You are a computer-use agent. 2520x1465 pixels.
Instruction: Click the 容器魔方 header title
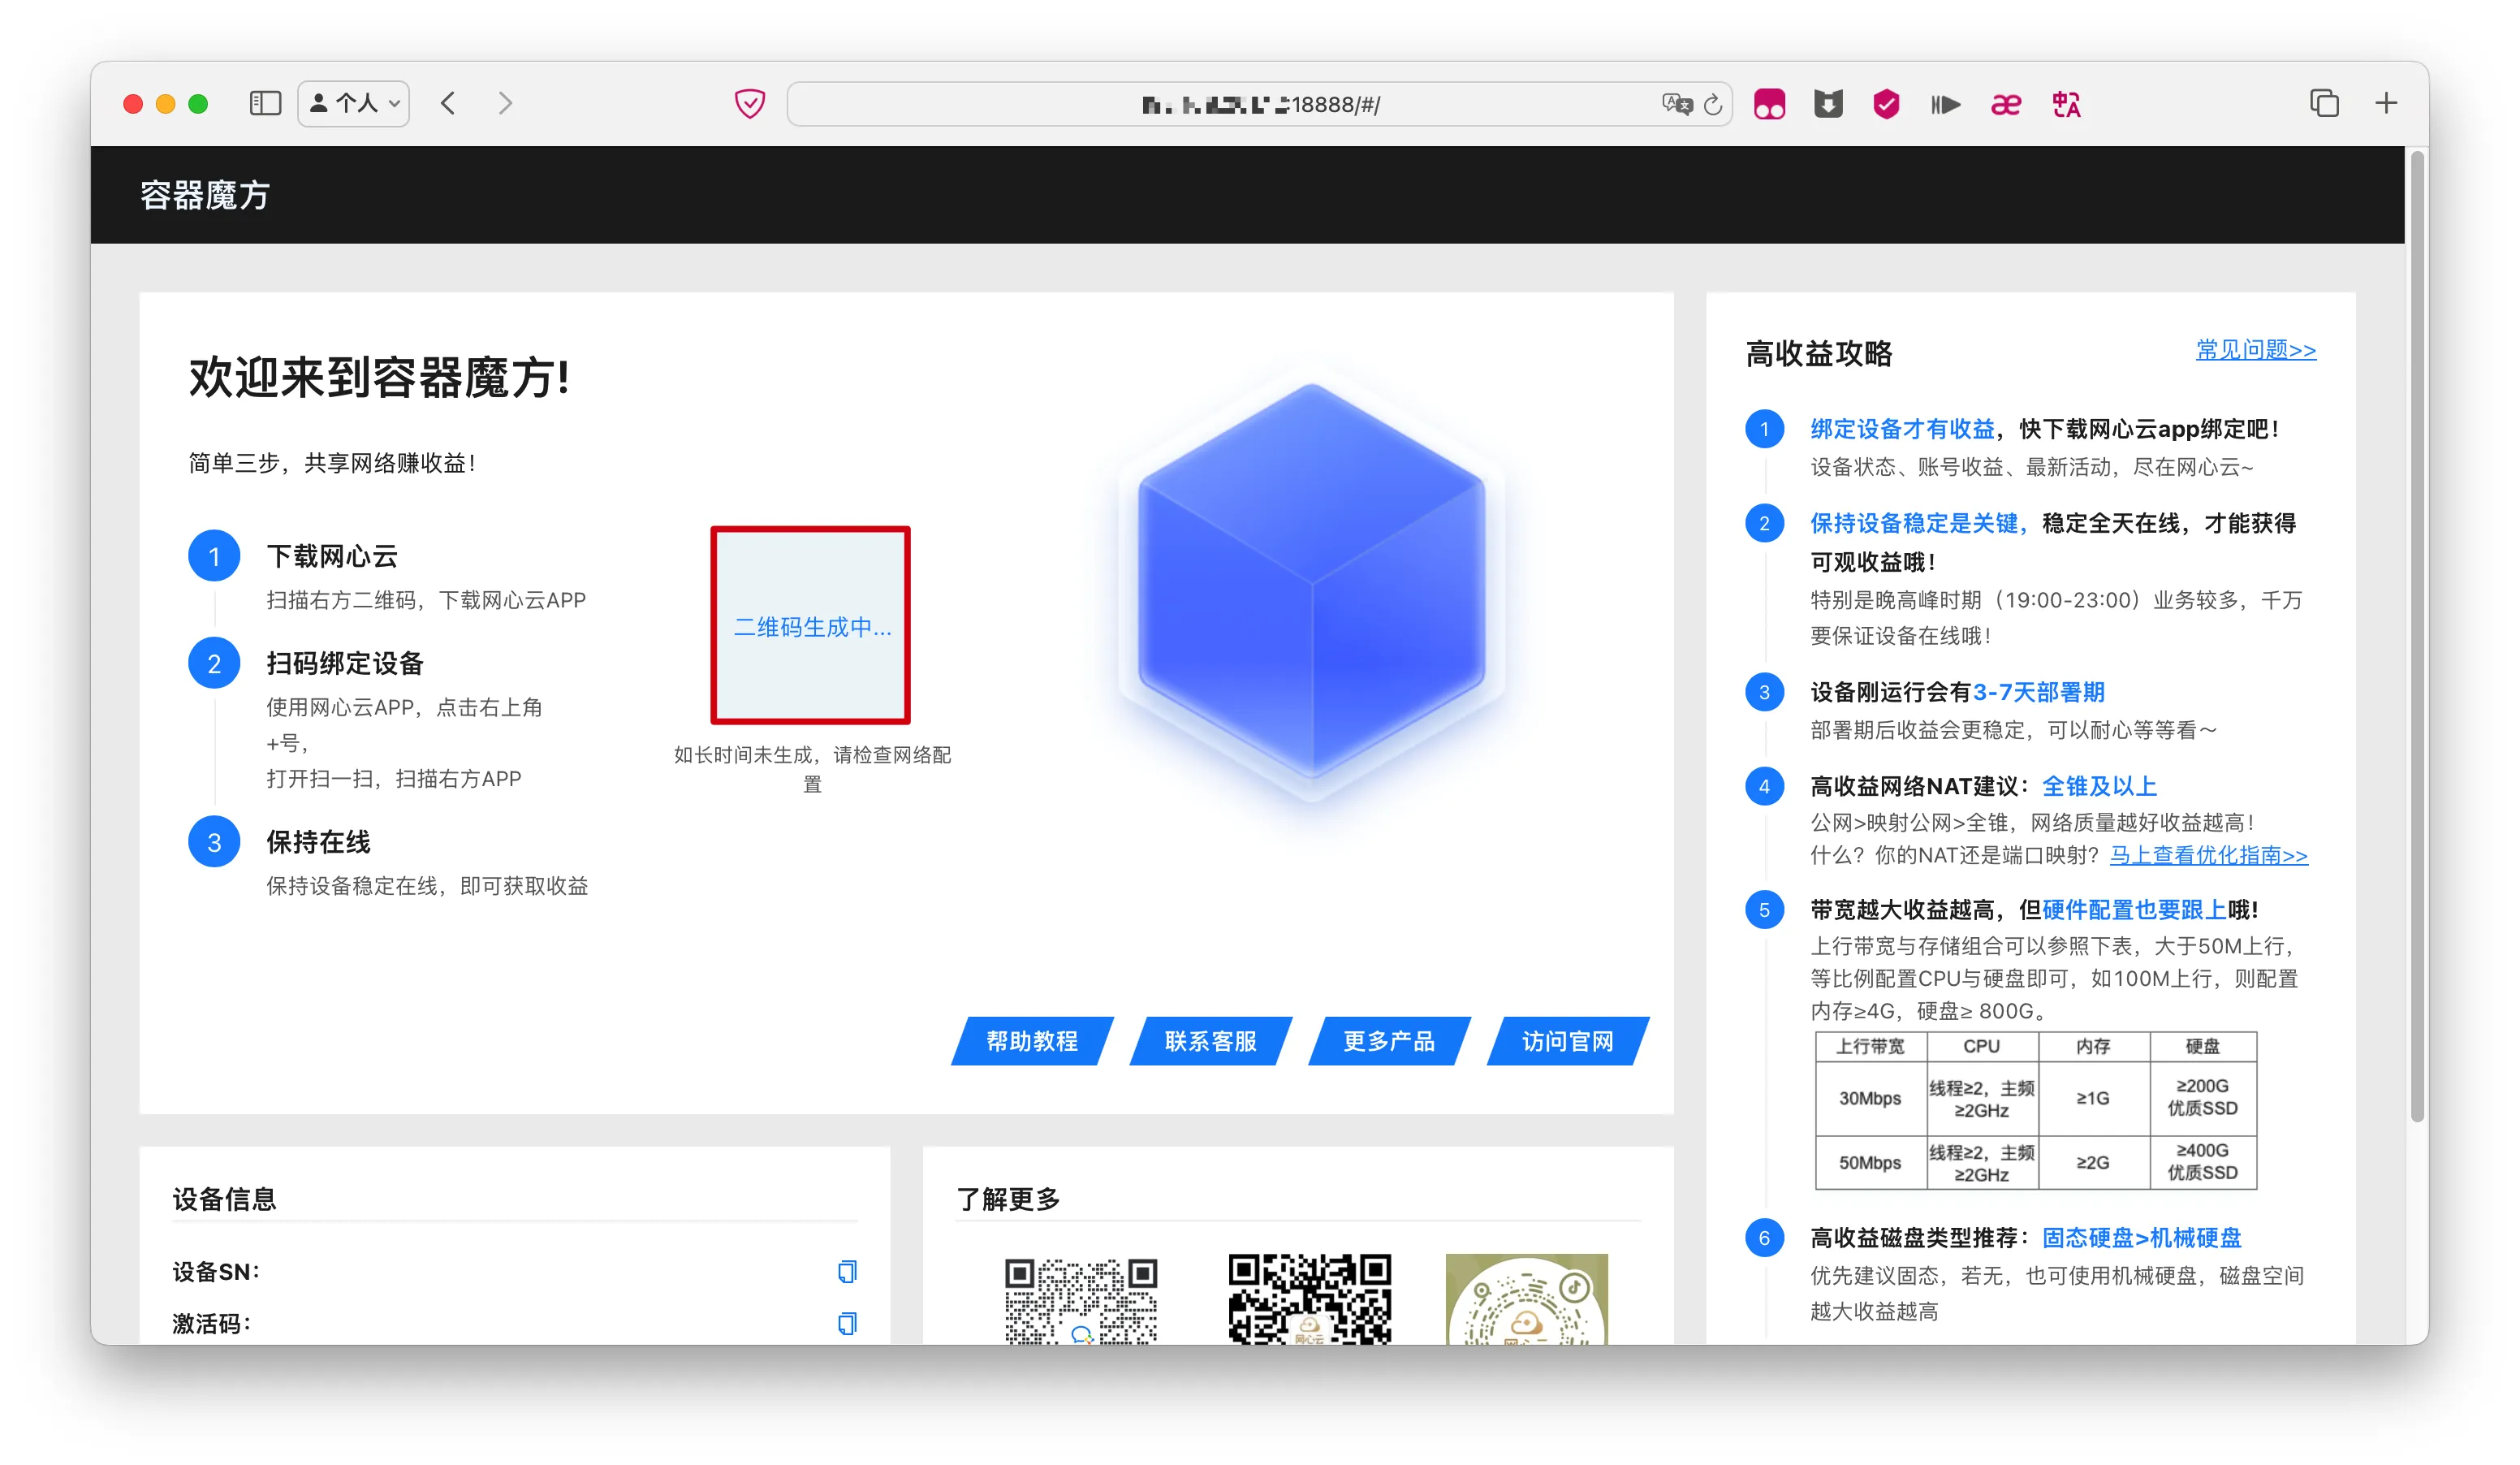(205, 195)
